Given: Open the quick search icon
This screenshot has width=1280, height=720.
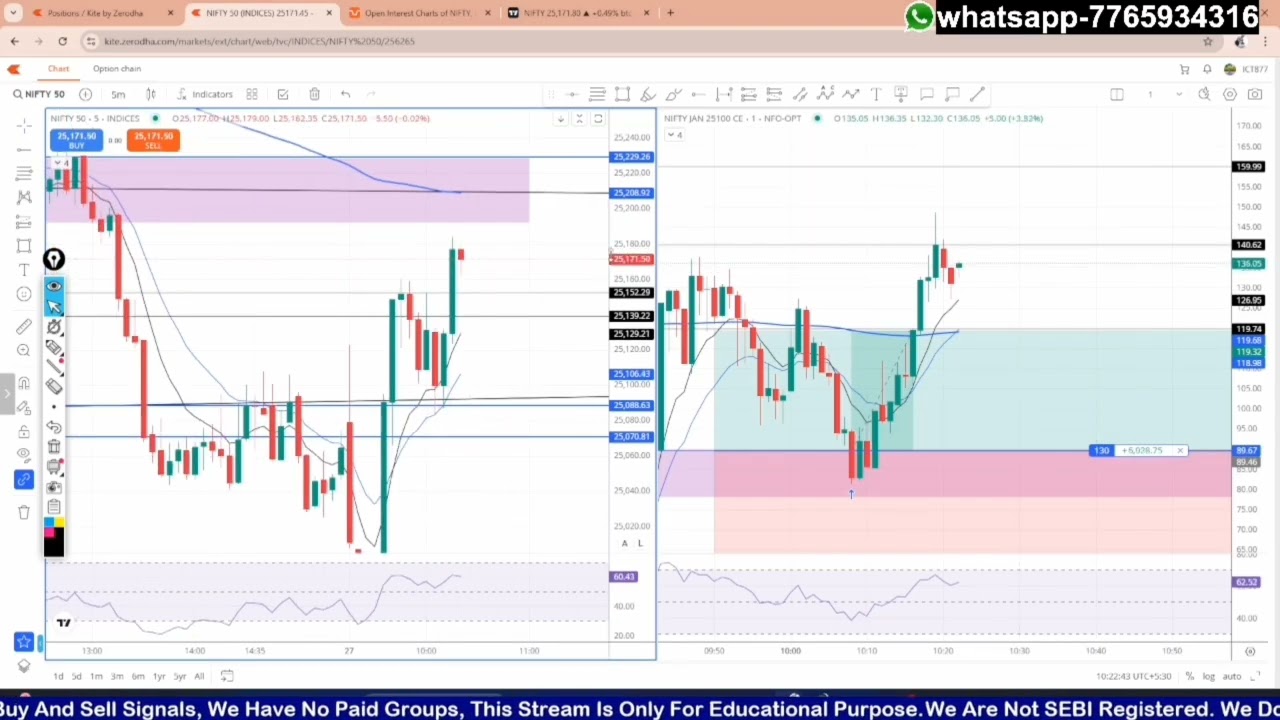Looking at the screenshot, I should coord(1204,94).
